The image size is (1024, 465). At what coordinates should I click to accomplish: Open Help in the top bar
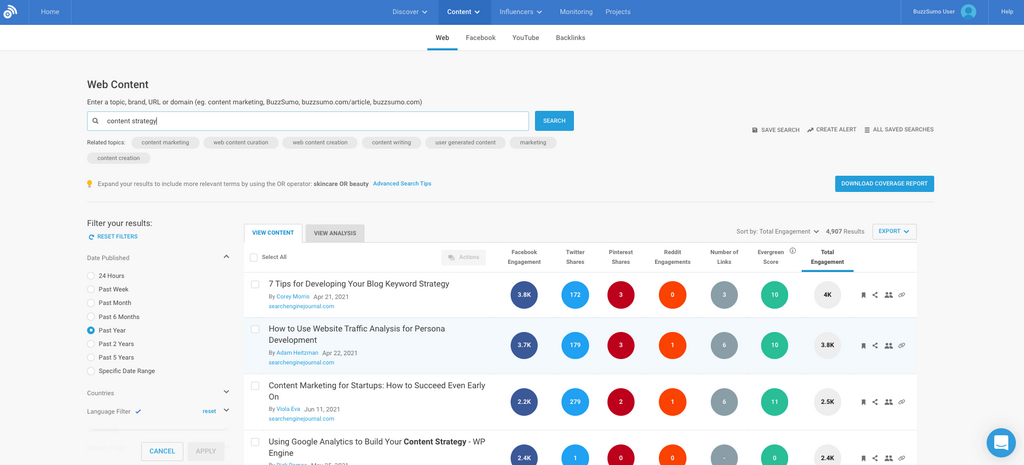pos(1007,12)
